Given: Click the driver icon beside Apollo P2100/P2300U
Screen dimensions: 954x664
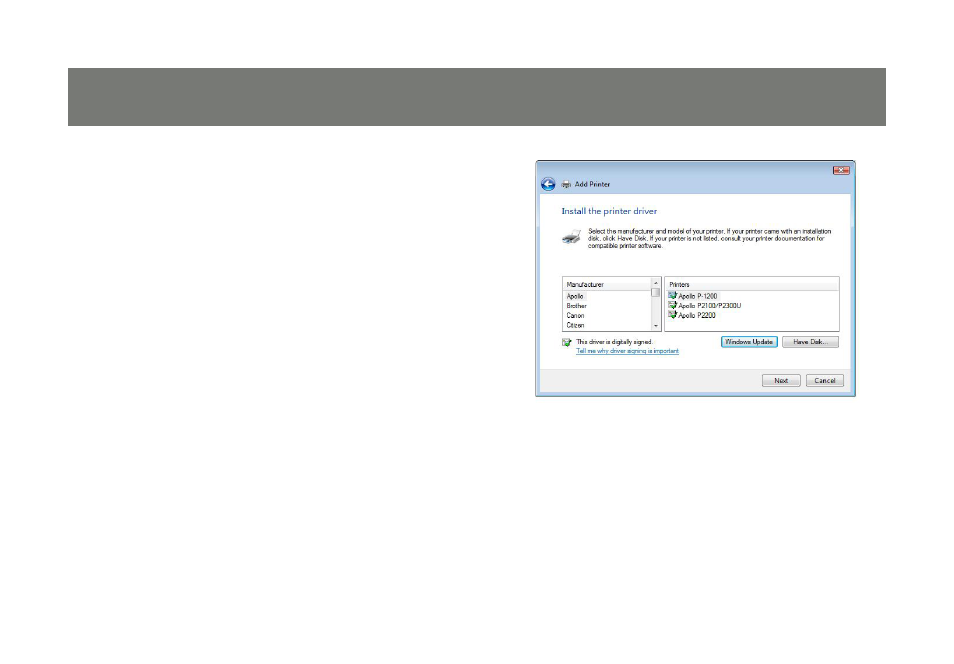Looking at the screenshot, I should [672, 306].
